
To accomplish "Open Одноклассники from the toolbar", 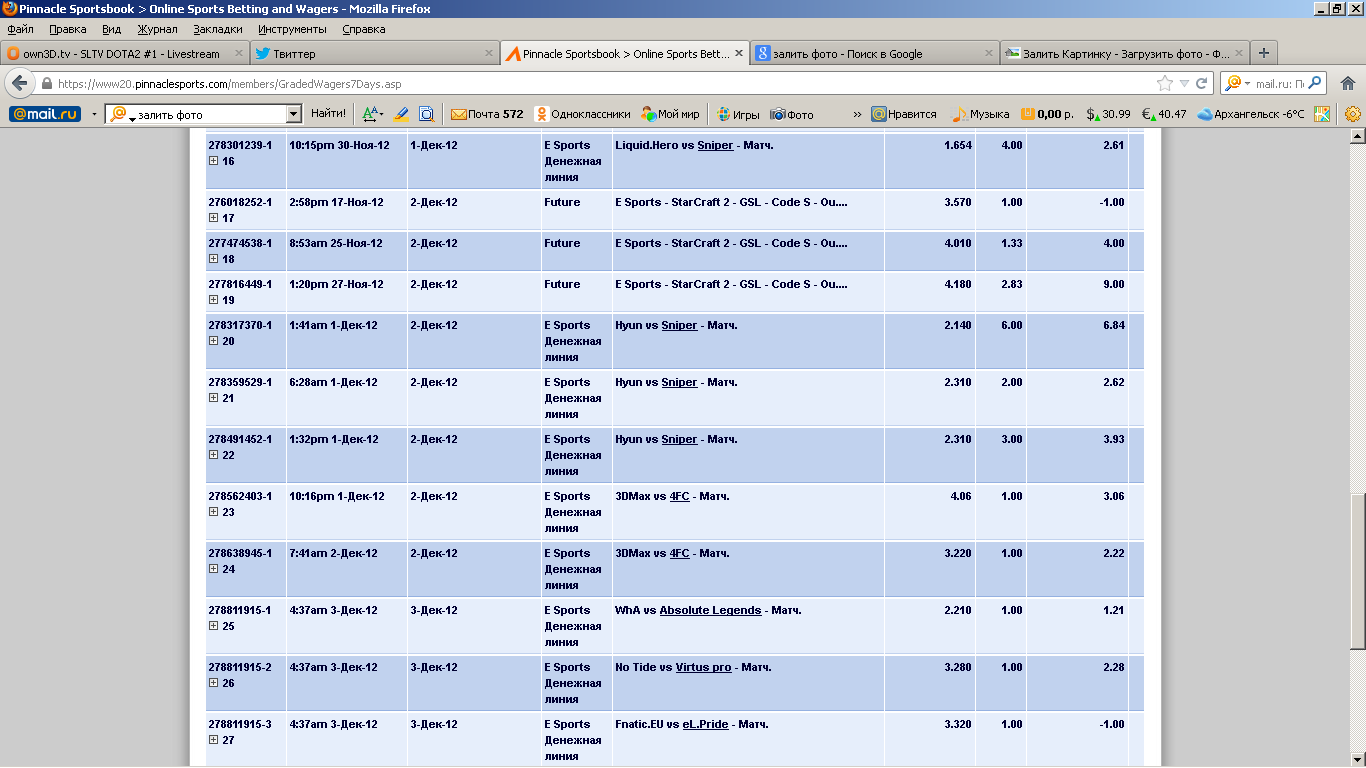I will 582,114.
